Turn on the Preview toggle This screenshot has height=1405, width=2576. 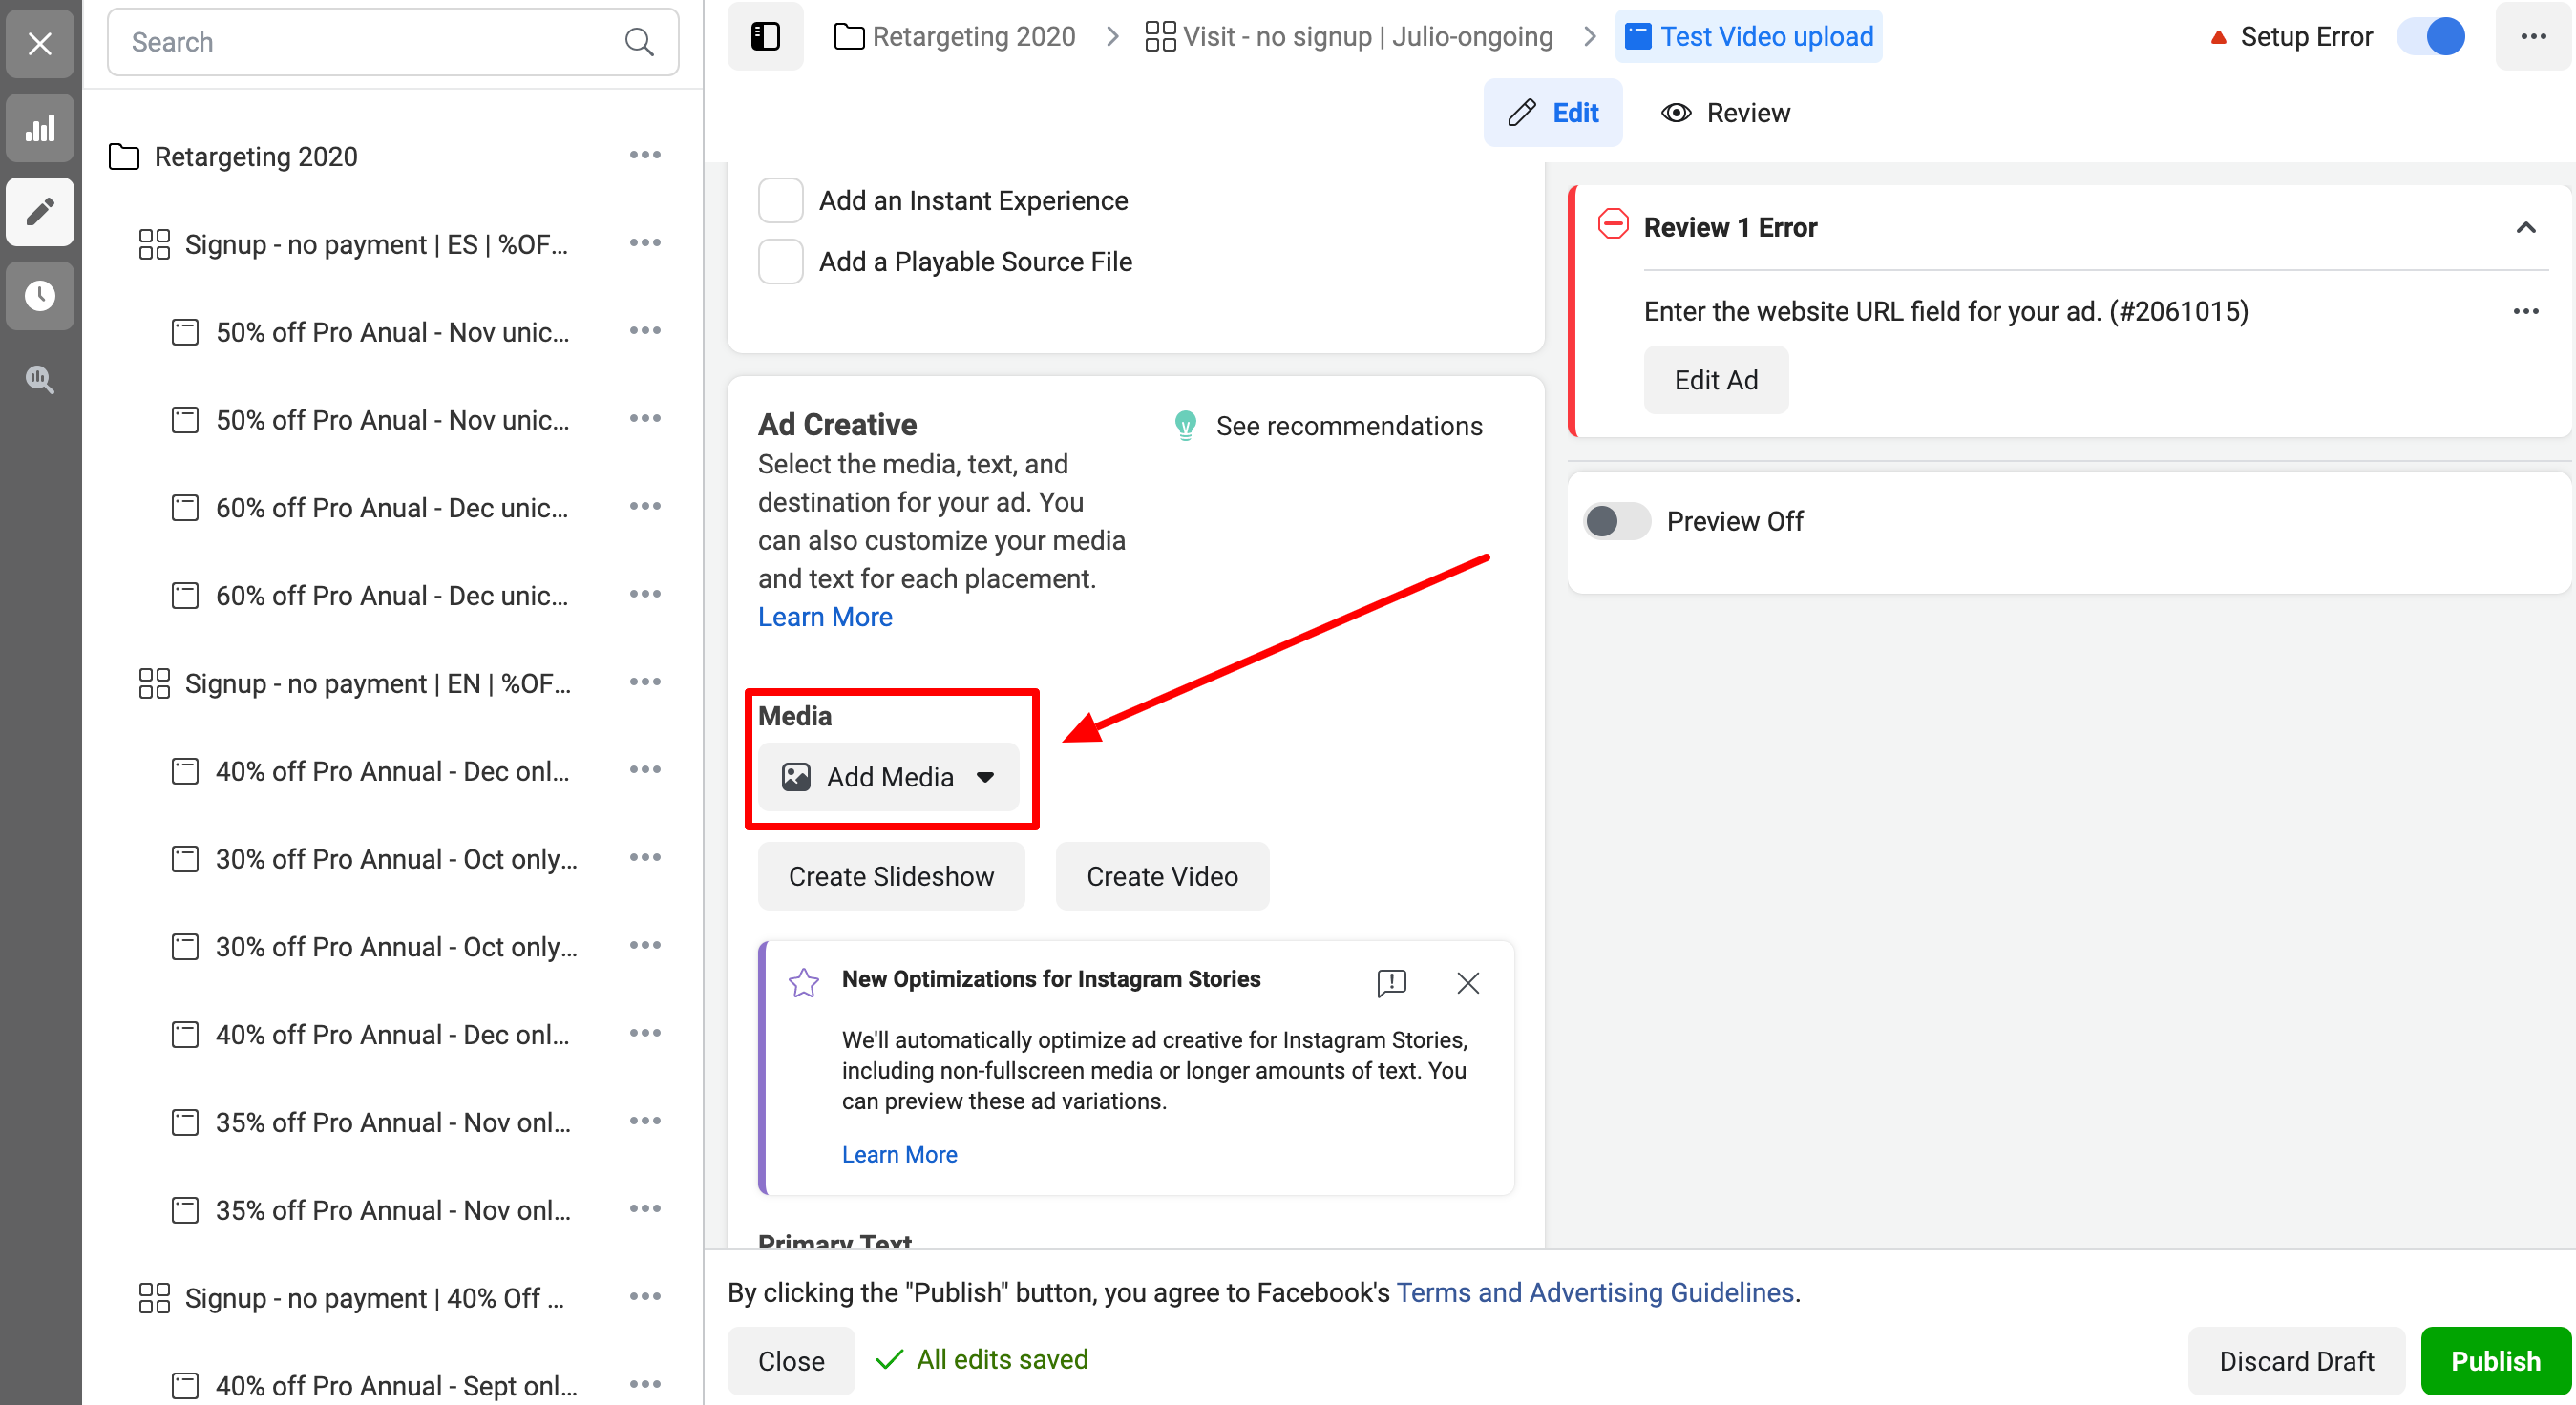click(1616, 521)
